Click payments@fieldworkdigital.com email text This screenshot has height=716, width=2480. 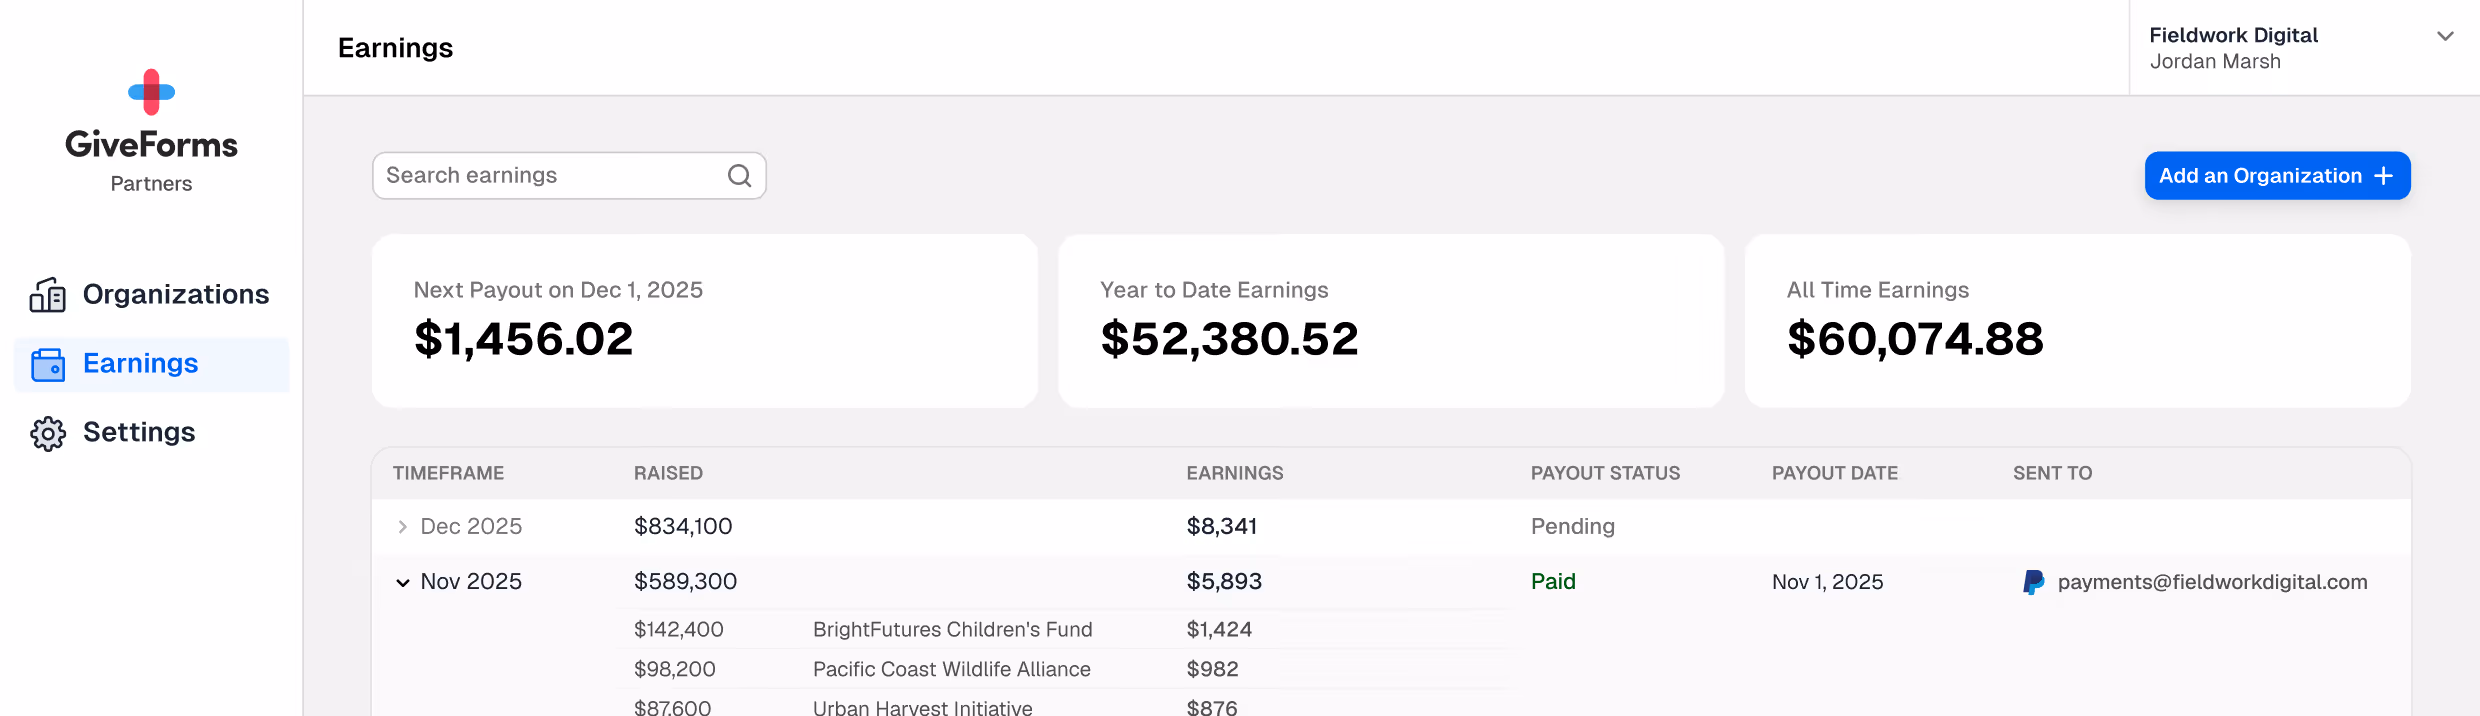pyautogui.click(x=2212, y=582)
